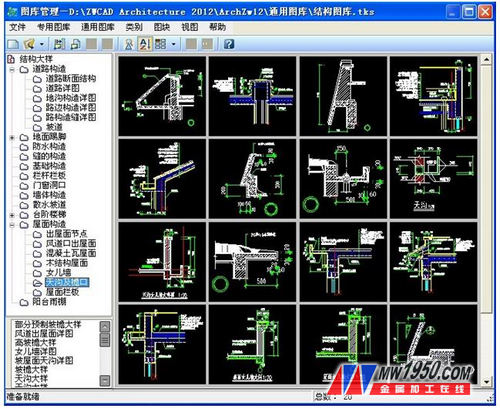Select the 散水坡道 folder
Image resolution: width=500 pixels, height=409 pixels.
pyautogui.click(x=49, y=205)
